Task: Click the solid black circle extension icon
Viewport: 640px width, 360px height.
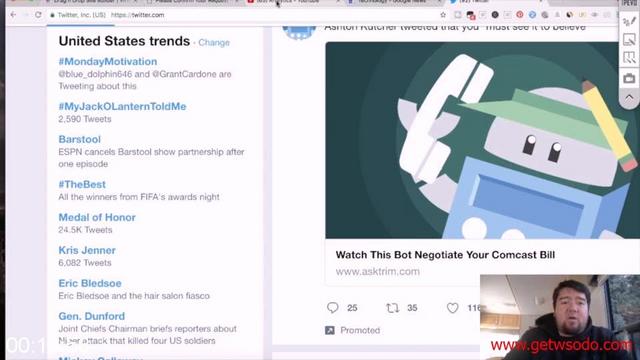Action: [495, 15]
